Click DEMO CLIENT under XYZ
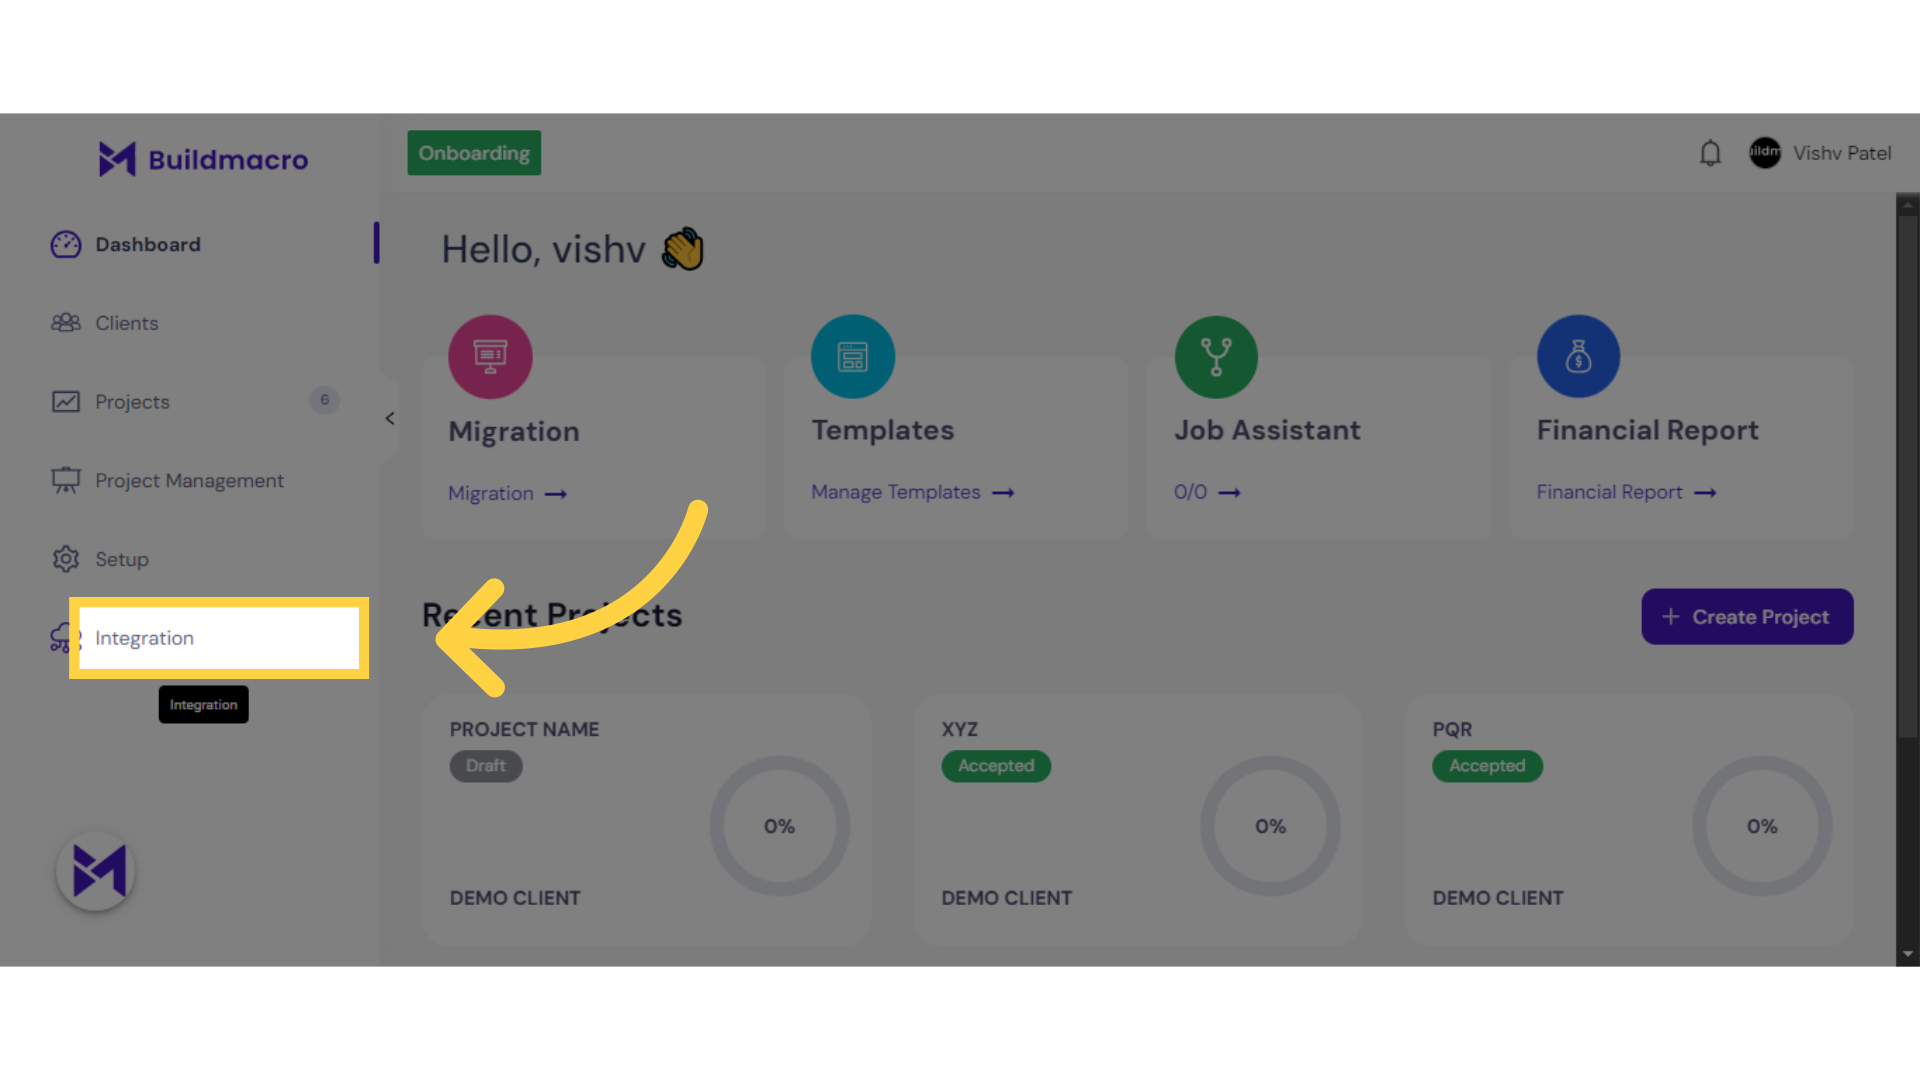The image size is (1920, 1080). coord(1006,898)
